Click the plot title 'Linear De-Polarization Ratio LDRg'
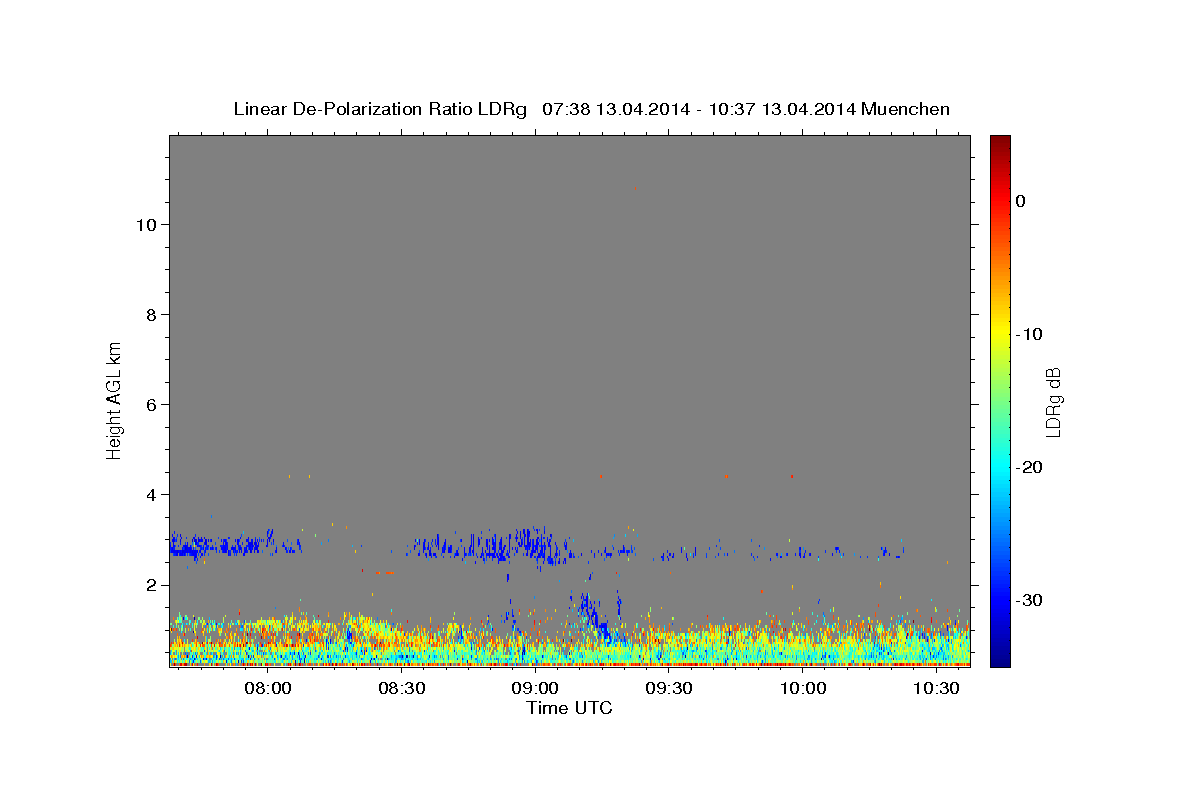The height and width of the screenshot is (800, 1200). [380, 109]
